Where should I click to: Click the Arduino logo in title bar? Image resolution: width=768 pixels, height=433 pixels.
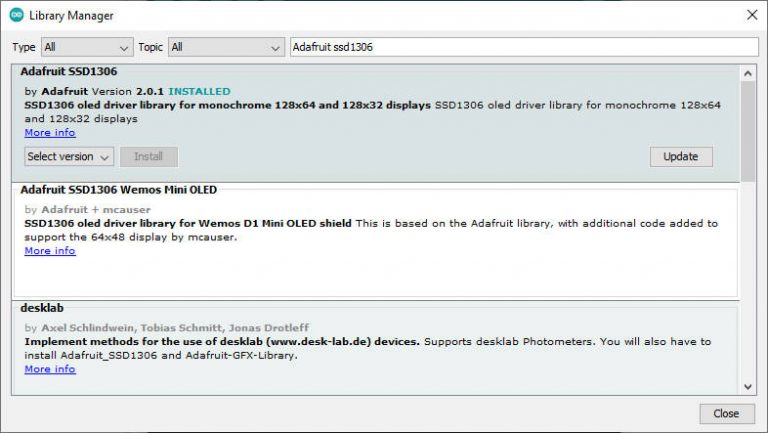tap(17, 16)
